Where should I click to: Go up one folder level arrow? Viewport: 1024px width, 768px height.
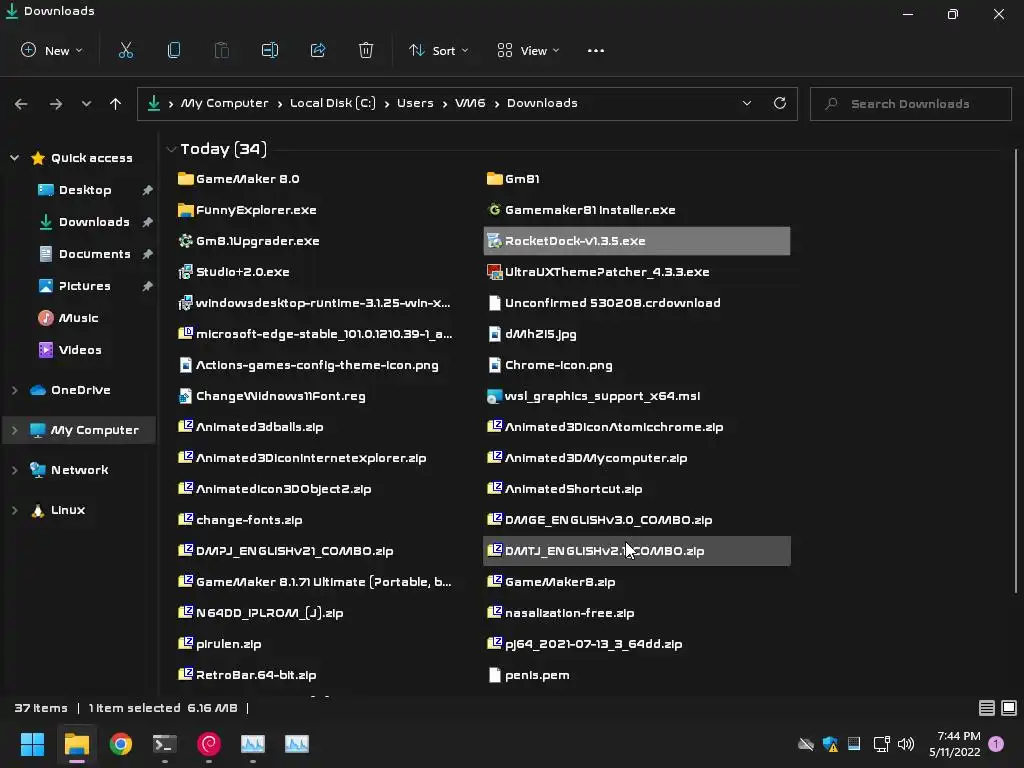(116, 104)
